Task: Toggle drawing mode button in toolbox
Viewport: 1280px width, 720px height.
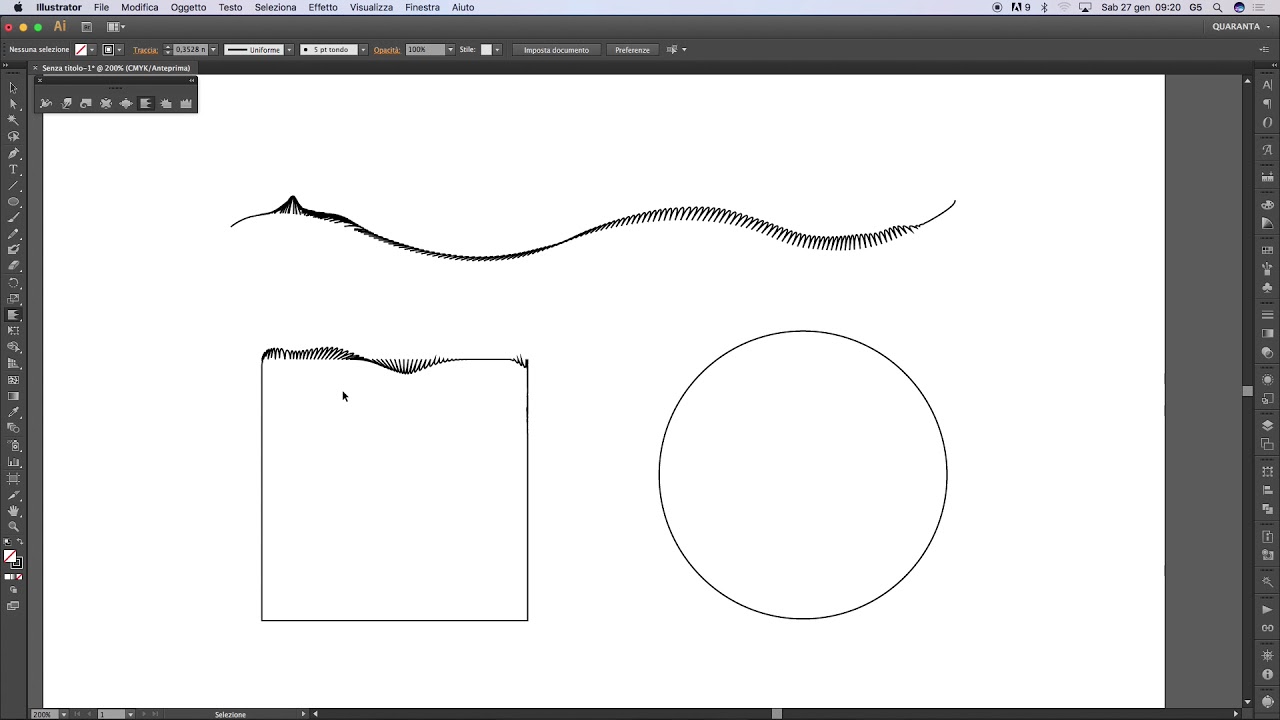Action: [x=13, y=590]
